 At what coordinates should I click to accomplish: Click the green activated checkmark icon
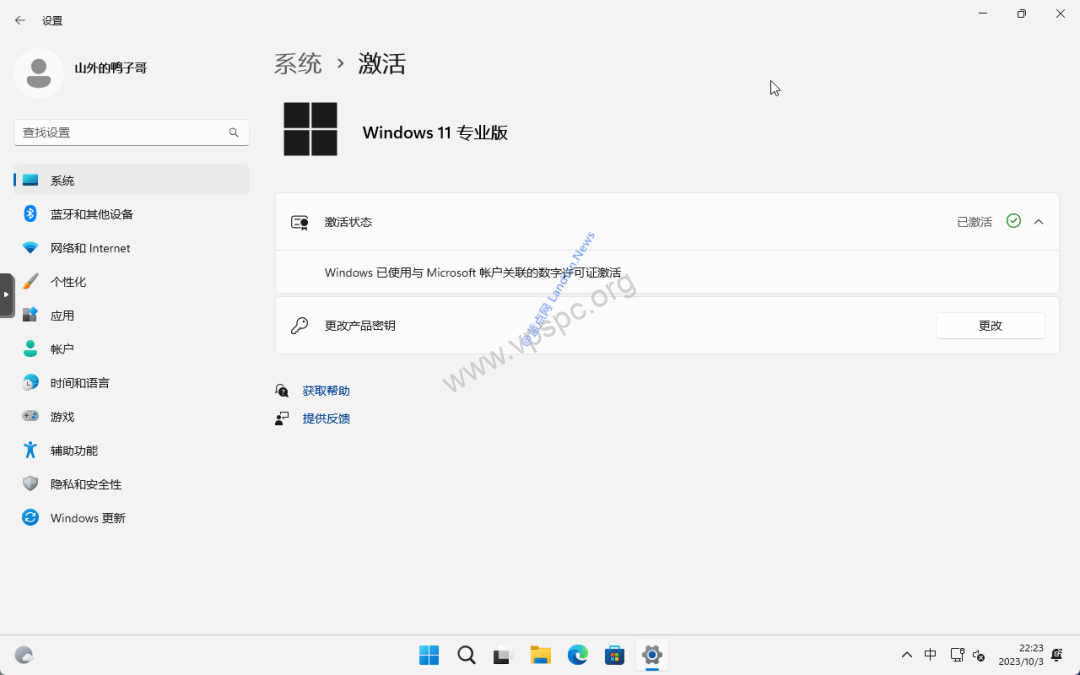1013,221
